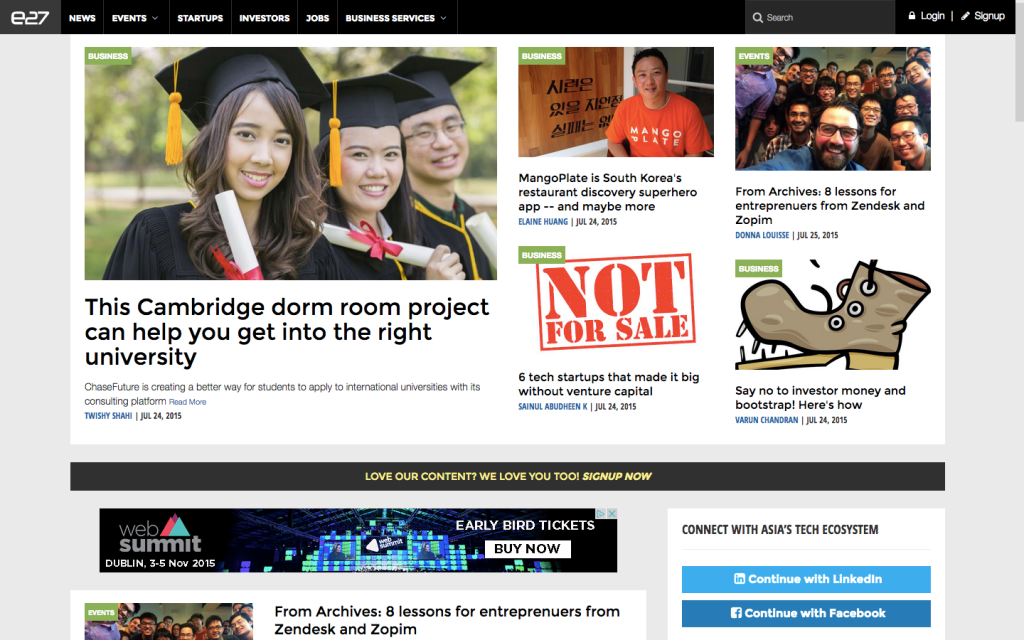Open author Donna Louisse's profile
Viewport: 1024px width, 640px height.
coord(761,235)
